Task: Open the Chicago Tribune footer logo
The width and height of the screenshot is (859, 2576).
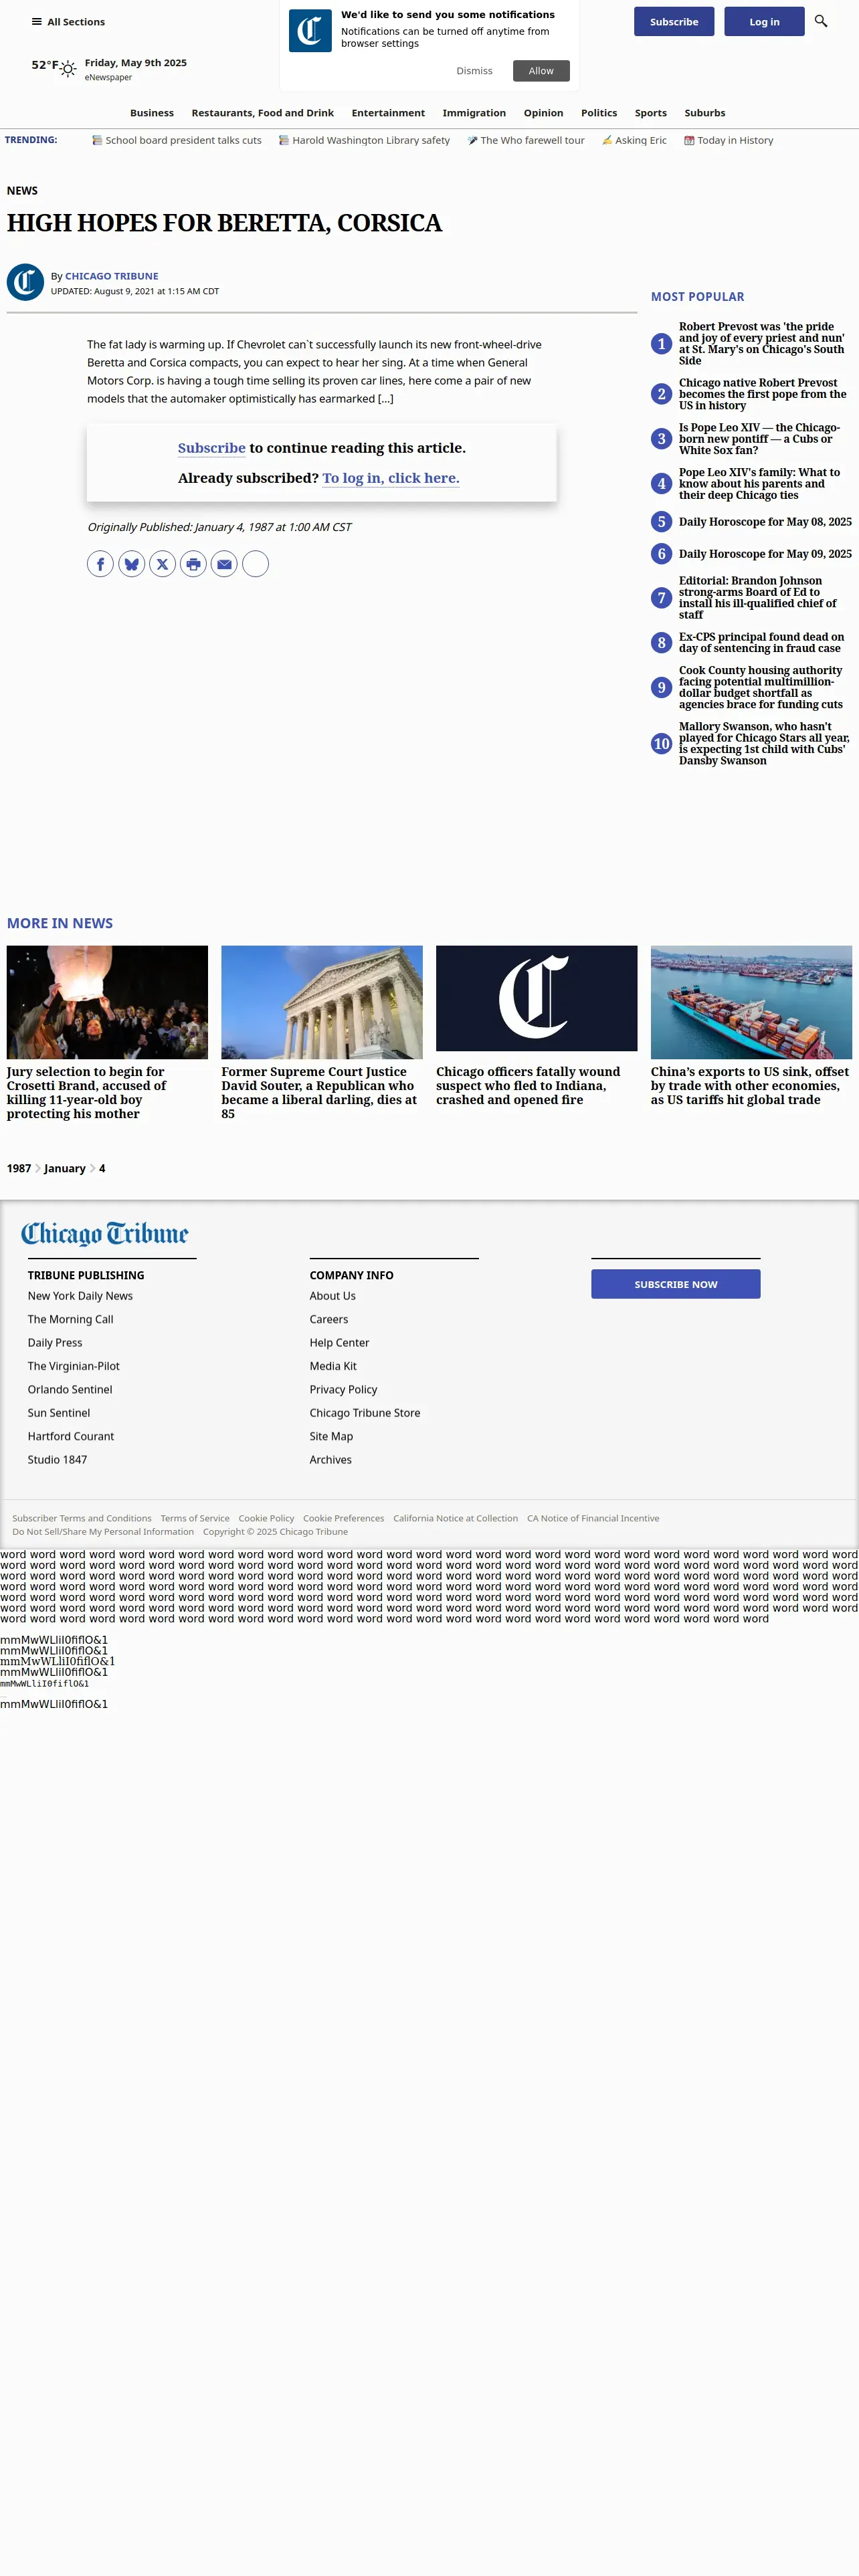Action: (x=105, y=1234)
